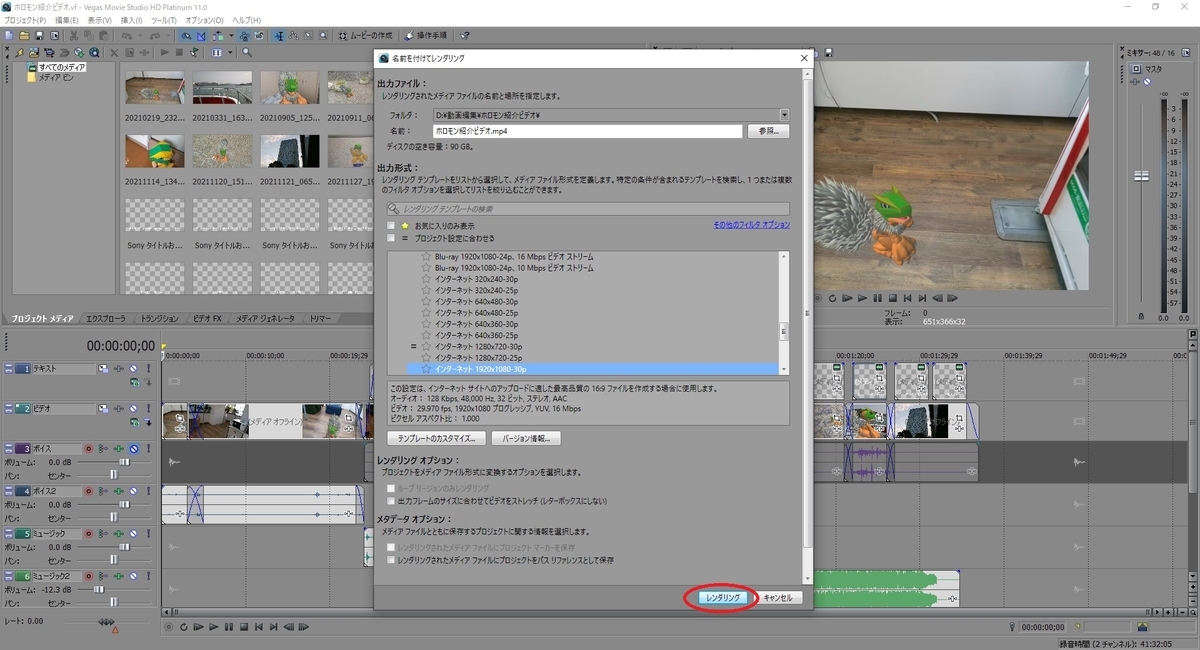This screenshot has width=1200, height=650.
Task: Click the file name field 'ホロモン紹介ビデオ.mp4'
Action: 588,131
